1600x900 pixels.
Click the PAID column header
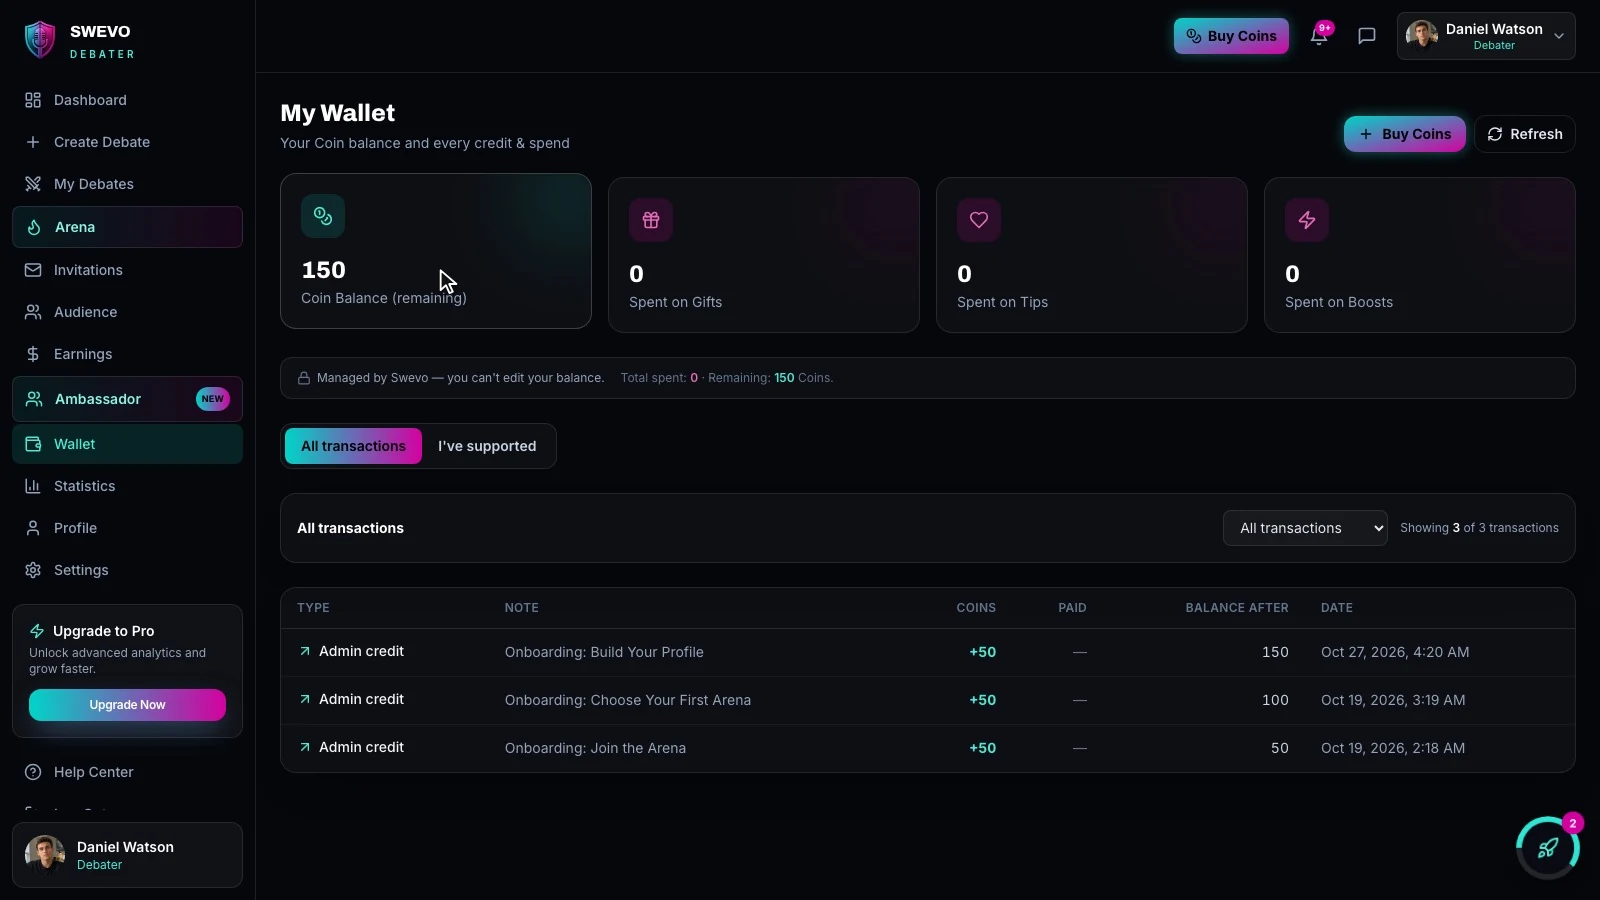1072,608
